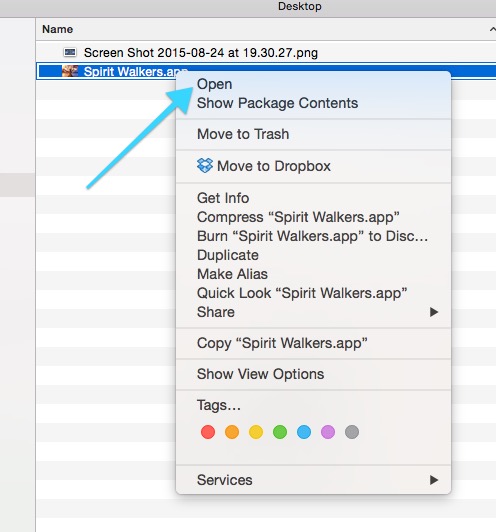Choose Open from the context menu
496x532 pixels.
(215, 84)
